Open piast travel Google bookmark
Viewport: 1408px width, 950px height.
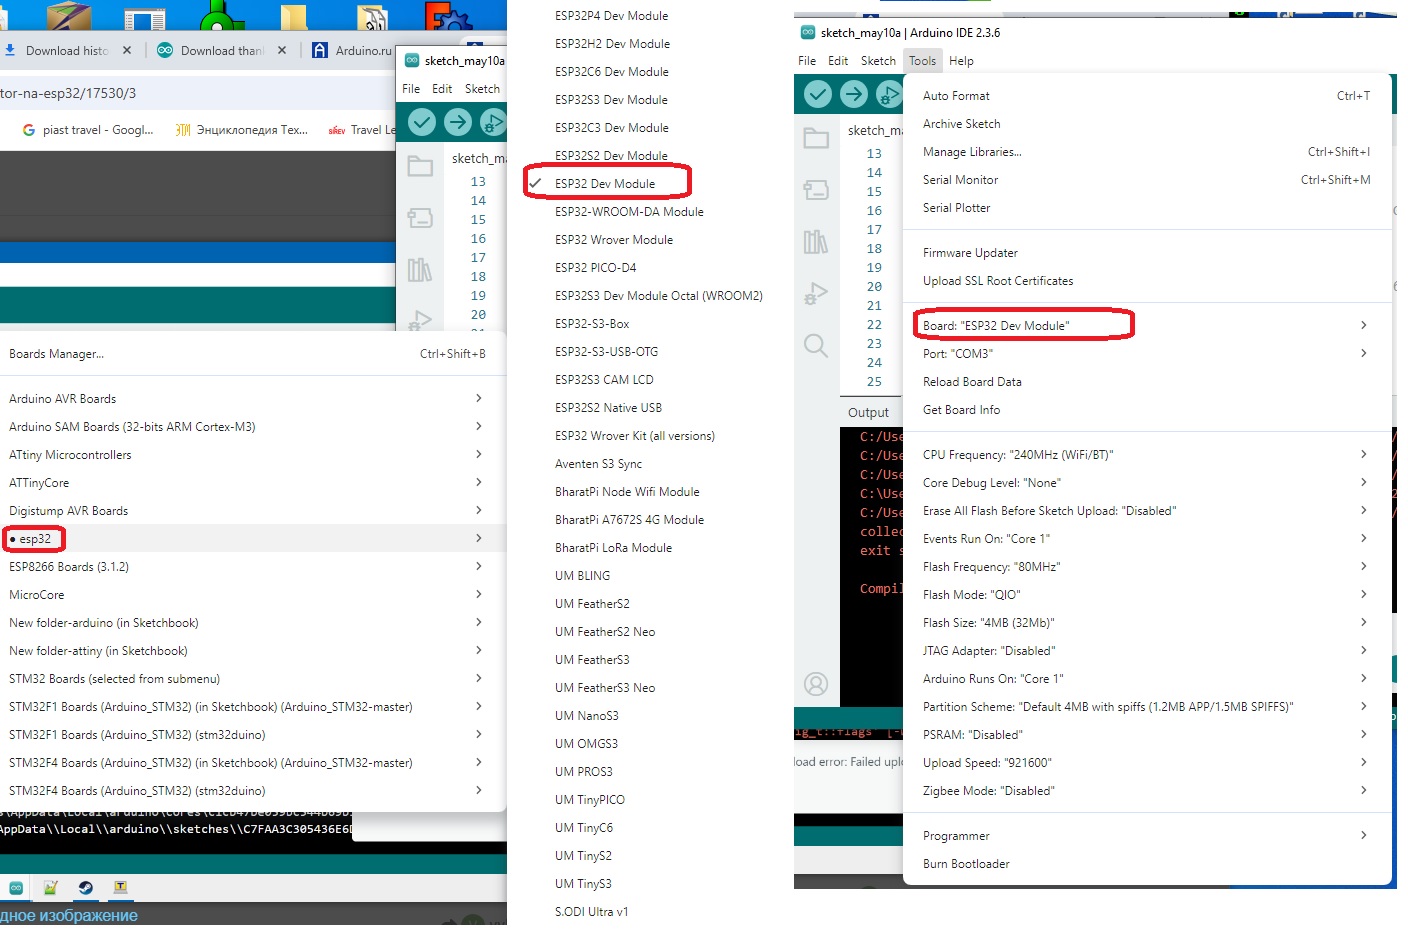point(88,130)
